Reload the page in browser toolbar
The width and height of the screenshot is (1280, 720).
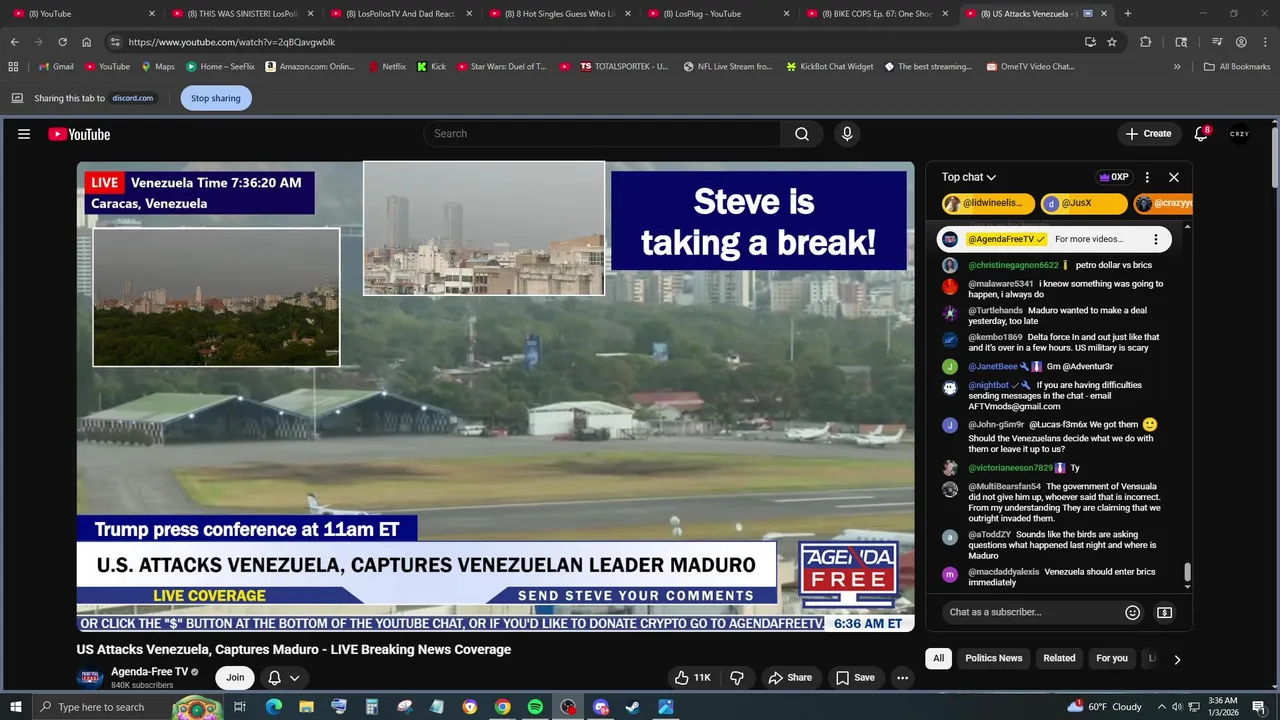pyautogui.click(x=62, y=42)
